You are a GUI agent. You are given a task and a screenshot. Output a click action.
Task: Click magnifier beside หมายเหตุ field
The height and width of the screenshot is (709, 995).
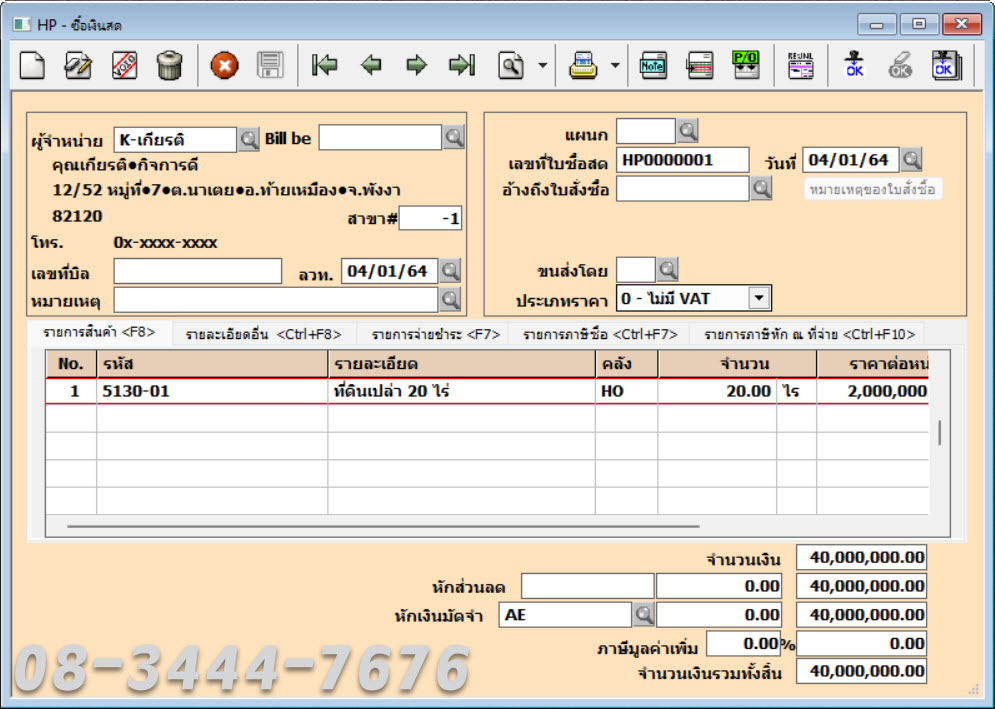point(450,300)
